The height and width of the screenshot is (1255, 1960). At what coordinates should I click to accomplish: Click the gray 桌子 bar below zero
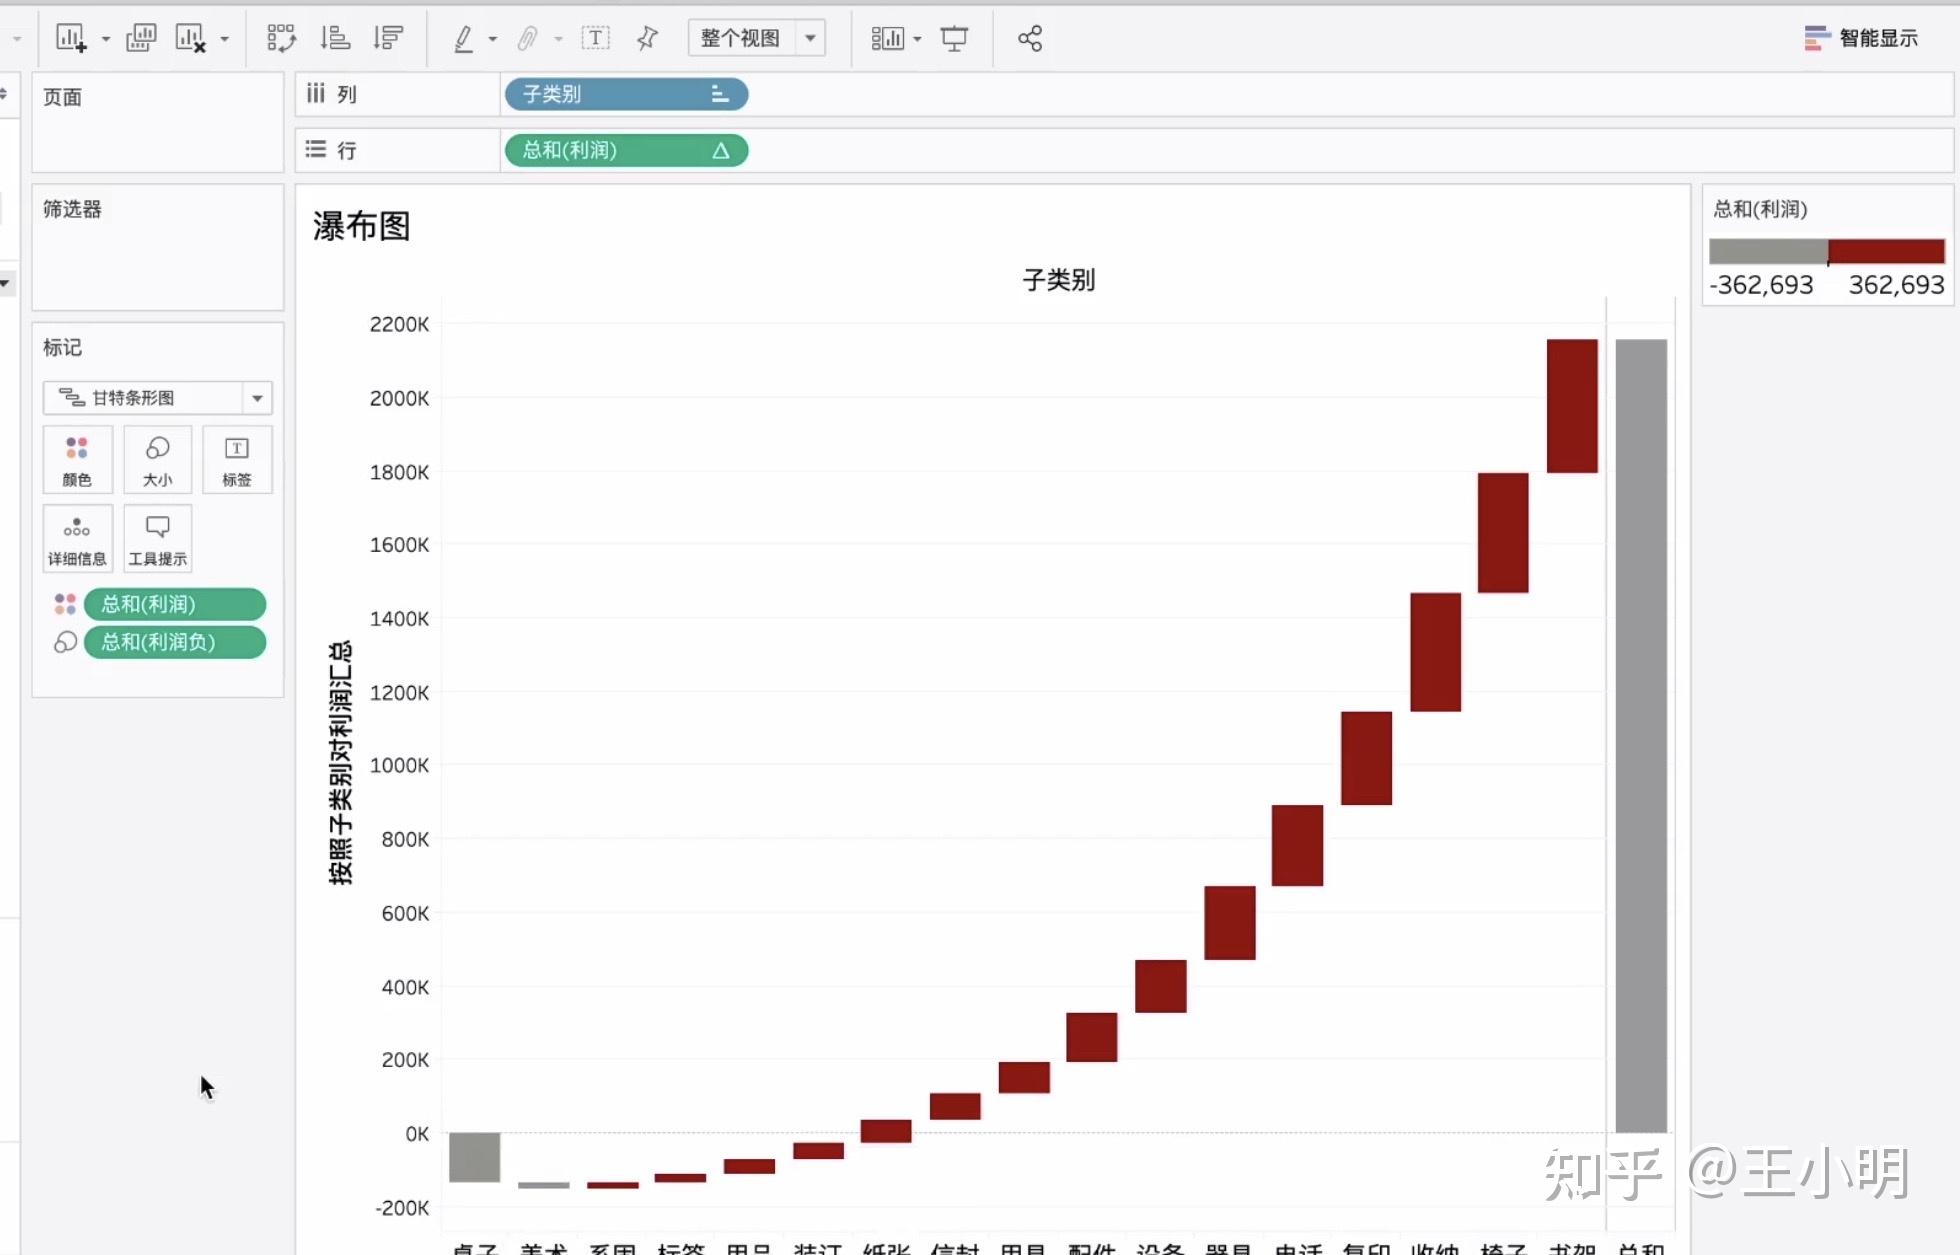pyautogui.click(x=474, y=1157)
